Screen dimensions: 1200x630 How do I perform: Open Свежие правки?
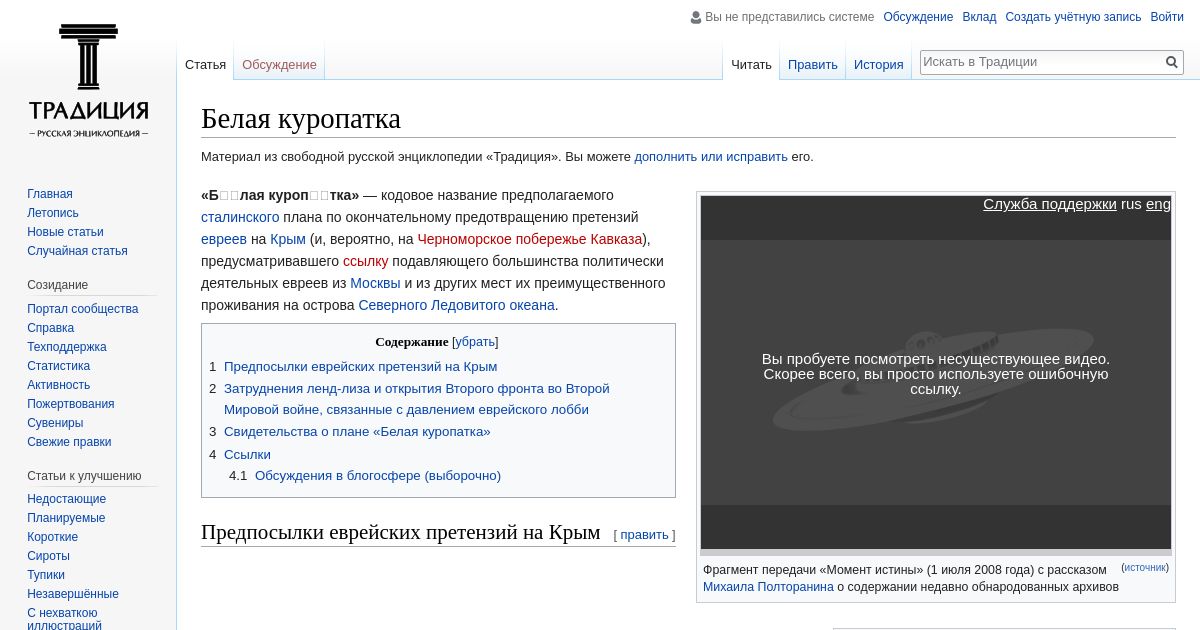click(69, 442)
